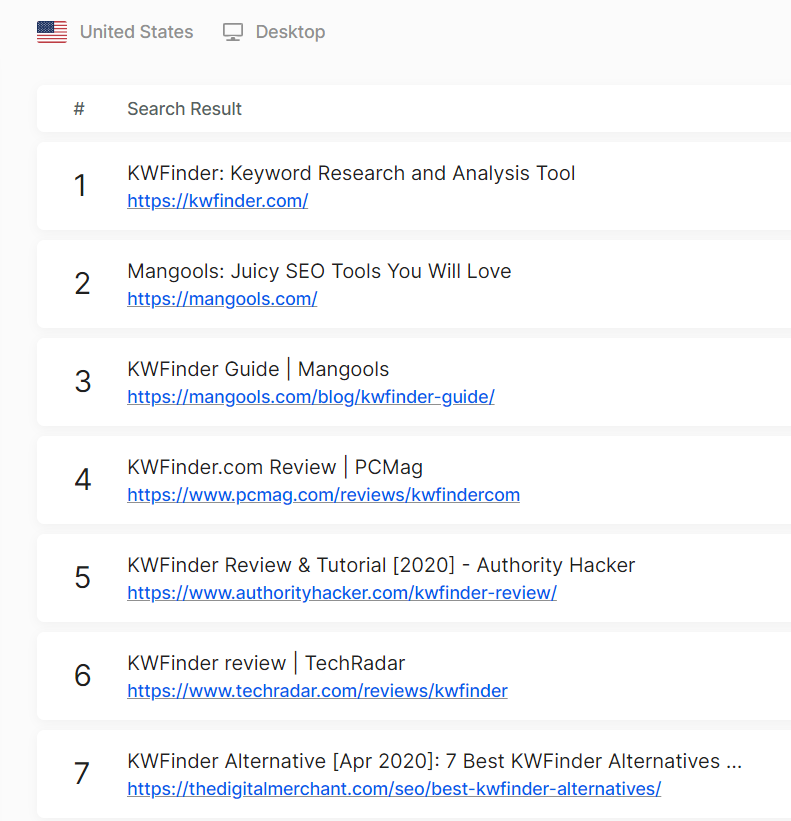Image resolution: width=791 pixels, height=821 pixels.
Task: Open the https://mangools.com/ link
Action: click(222, 298)
